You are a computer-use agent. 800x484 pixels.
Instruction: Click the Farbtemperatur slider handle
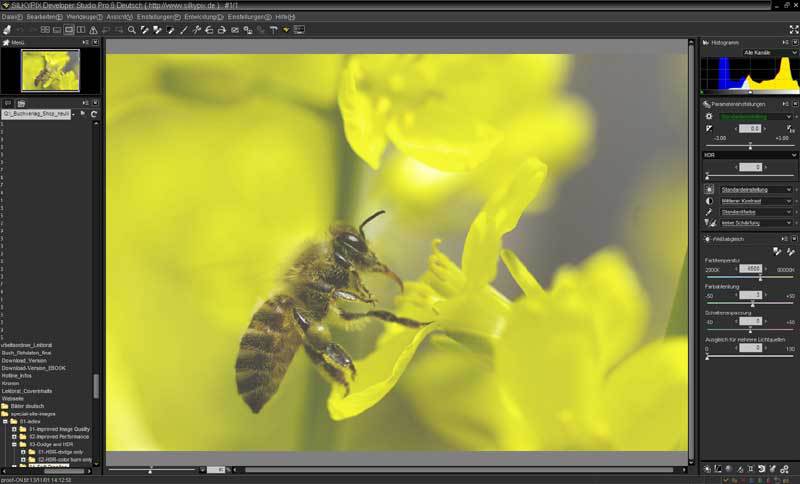click(760, 278)
